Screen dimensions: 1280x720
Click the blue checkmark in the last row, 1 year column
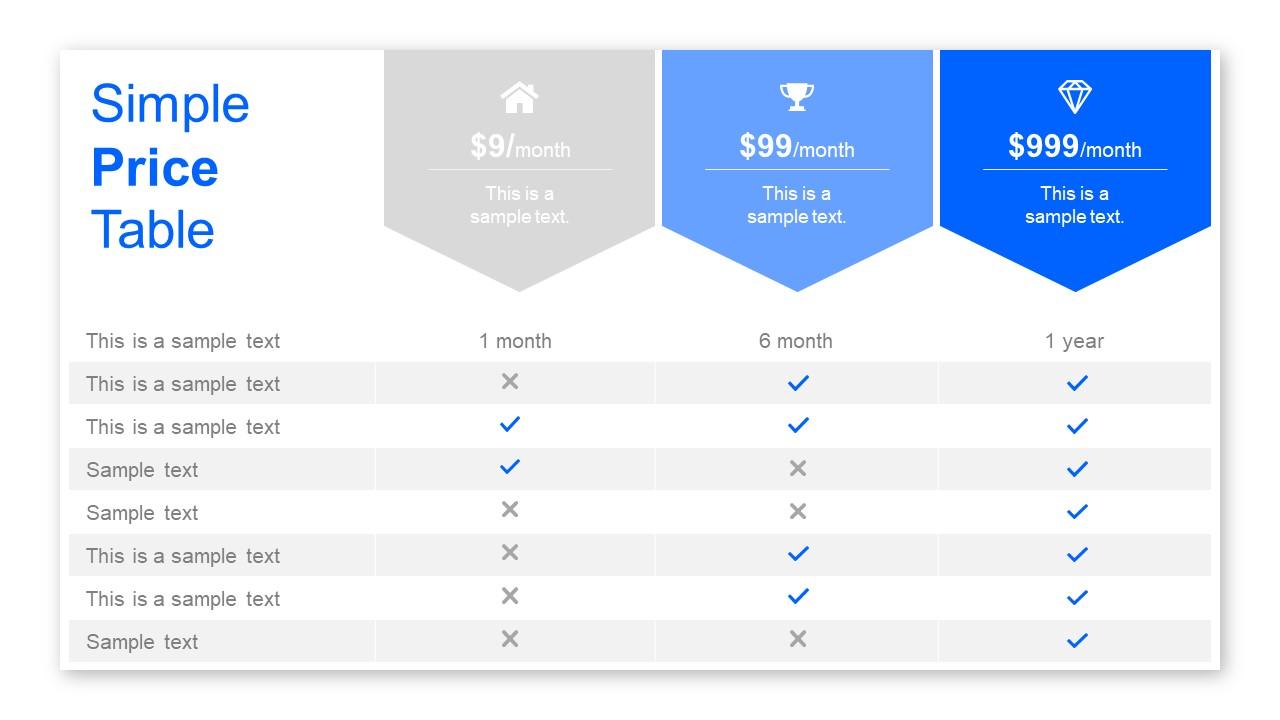(x=1076, y=640)
